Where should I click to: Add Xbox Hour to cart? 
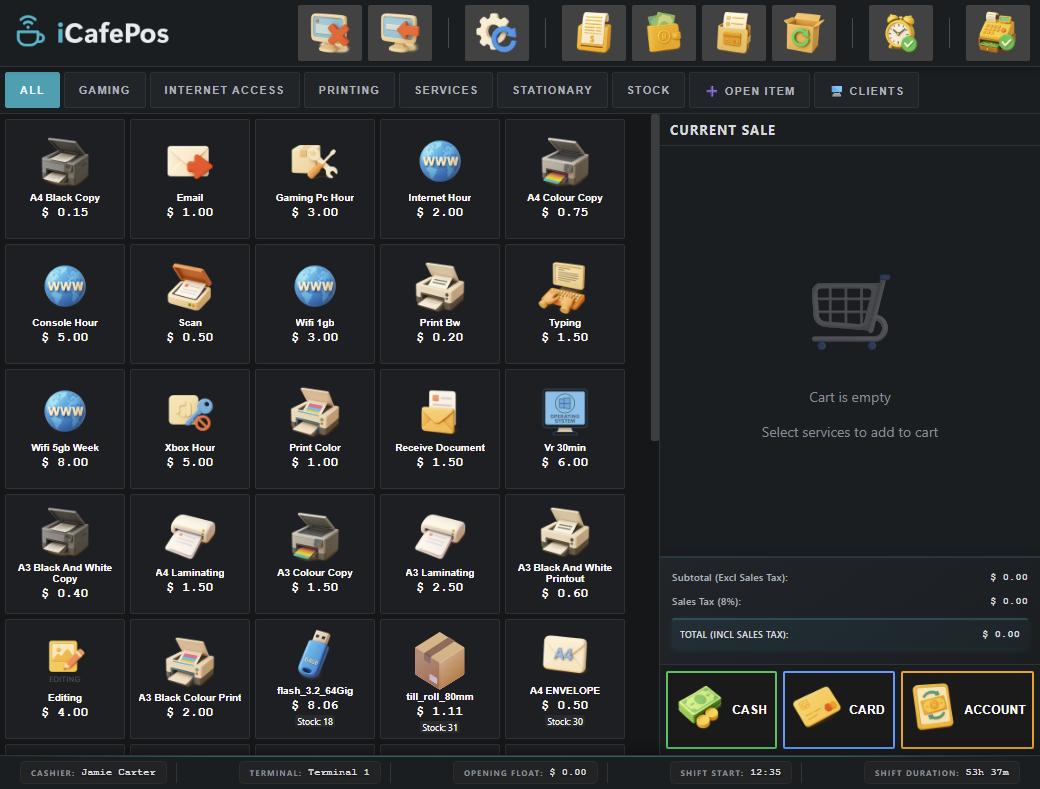tap(190, 429)
